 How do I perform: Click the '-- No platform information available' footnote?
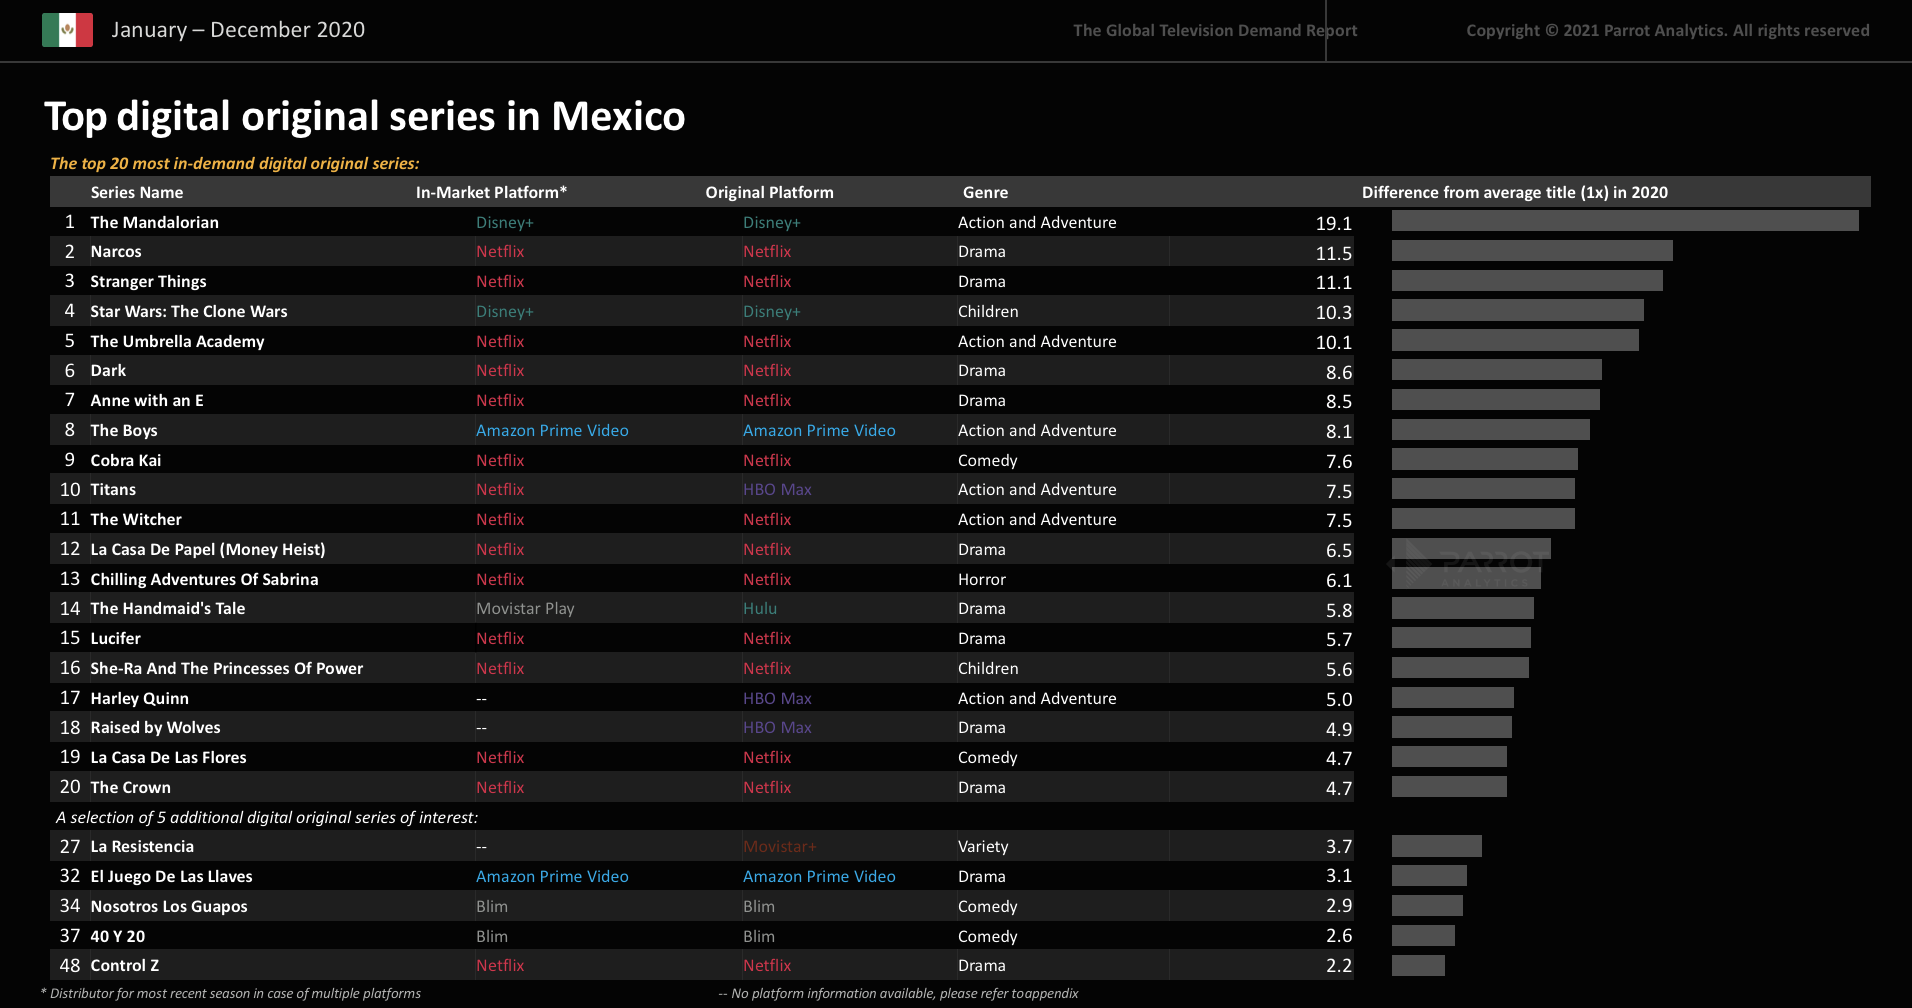[x=898, y=993]
